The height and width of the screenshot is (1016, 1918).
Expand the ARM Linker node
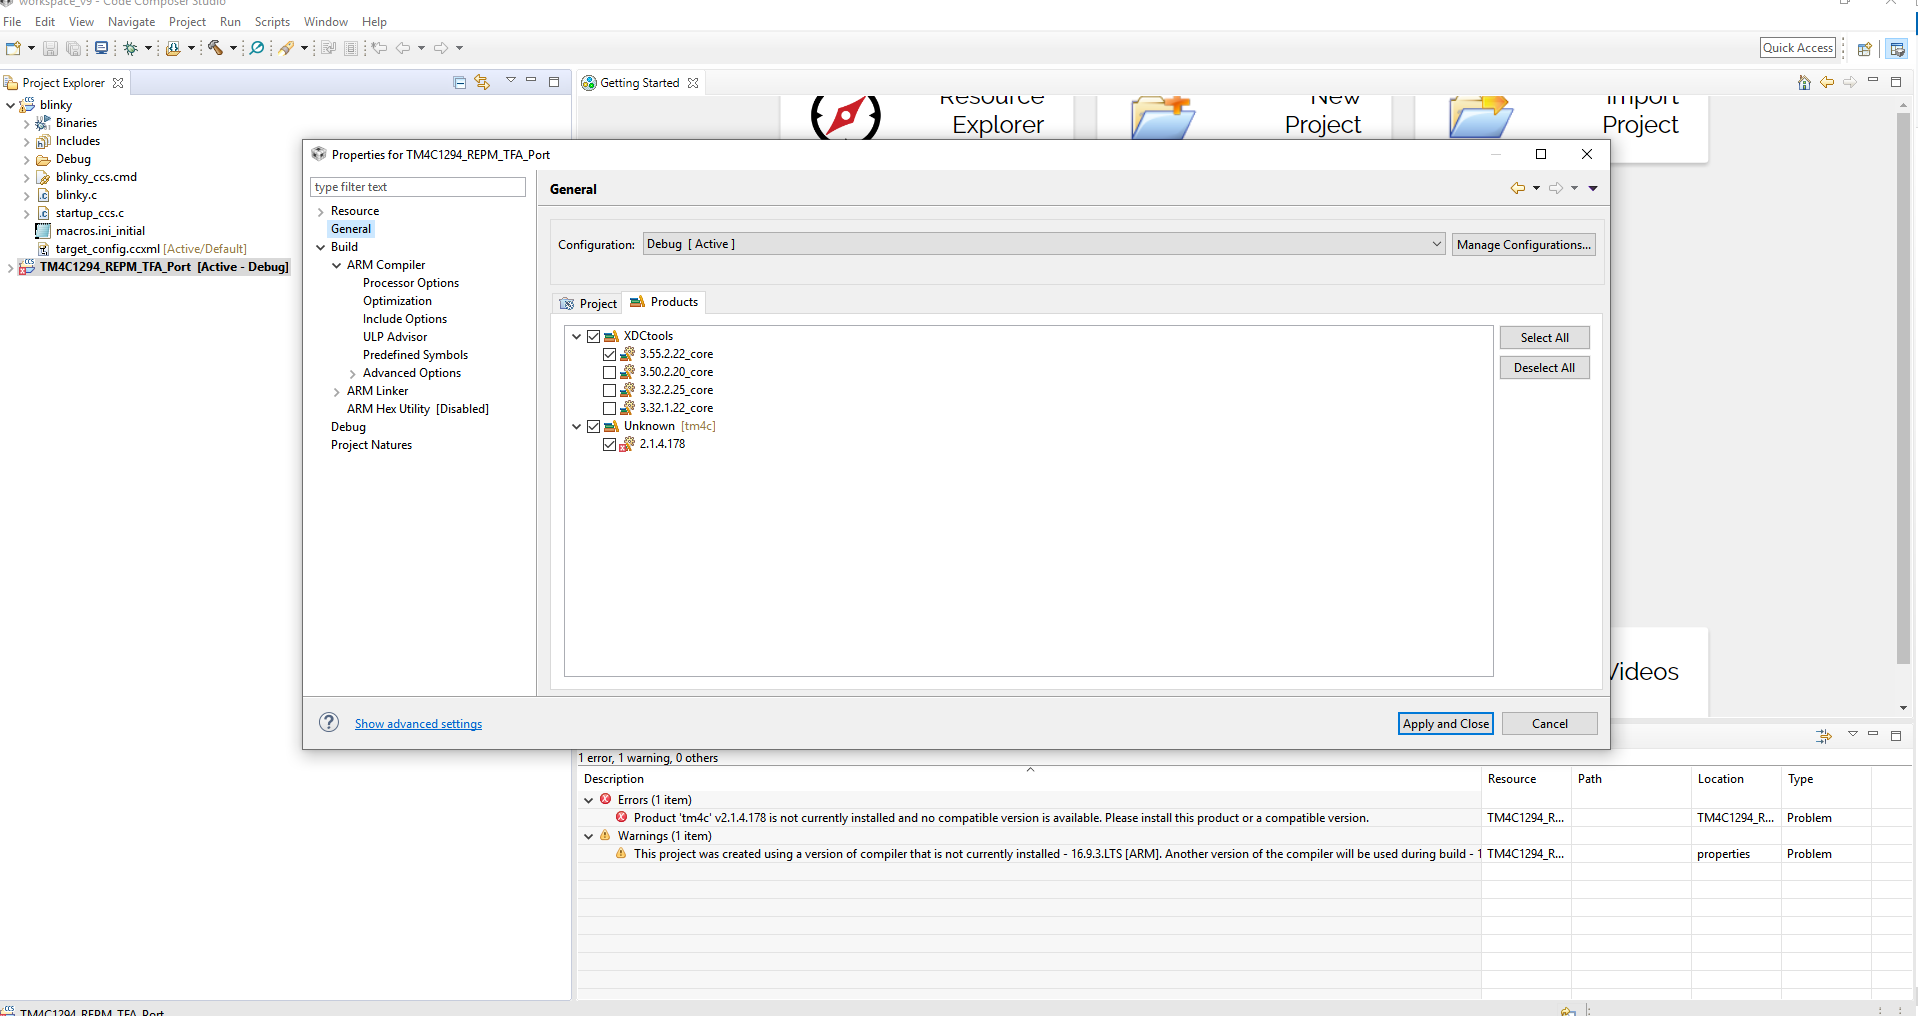coord(337,392)
